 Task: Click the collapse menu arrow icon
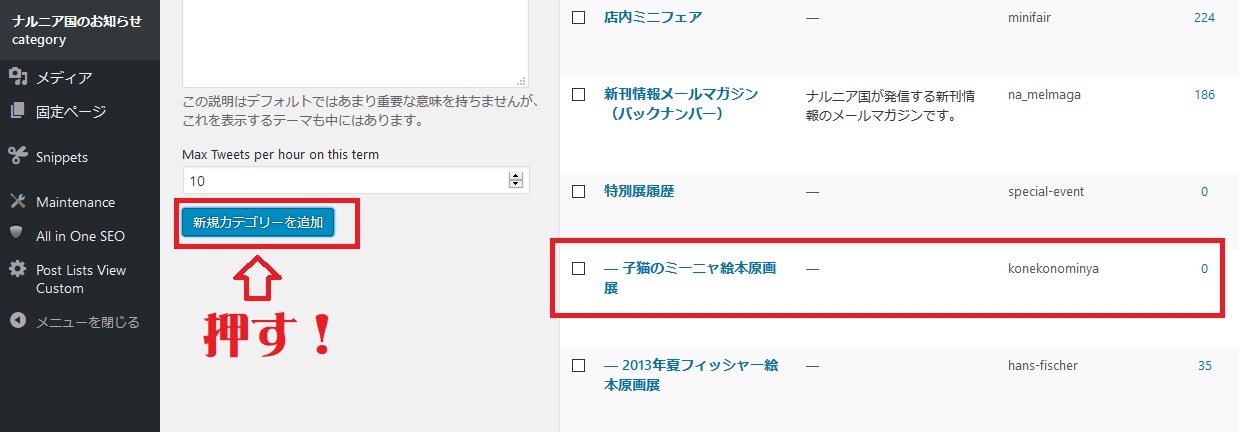17,321
